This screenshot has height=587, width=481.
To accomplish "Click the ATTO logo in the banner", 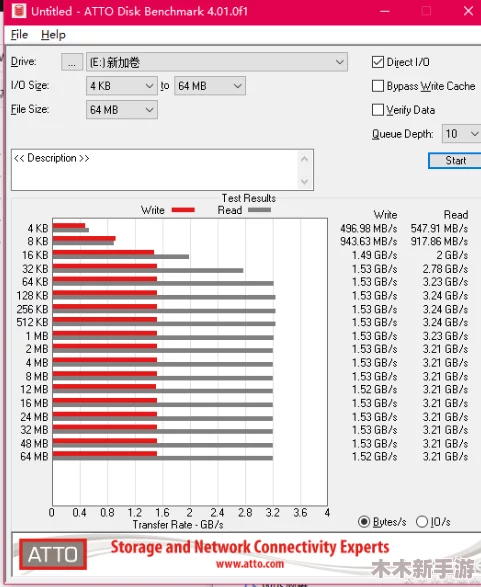I will coord(53,554).
